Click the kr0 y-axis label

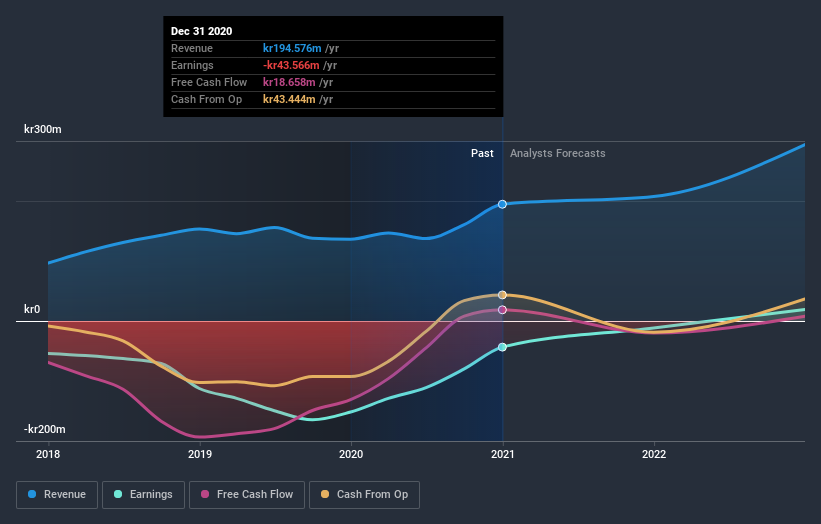pos(32,309)
